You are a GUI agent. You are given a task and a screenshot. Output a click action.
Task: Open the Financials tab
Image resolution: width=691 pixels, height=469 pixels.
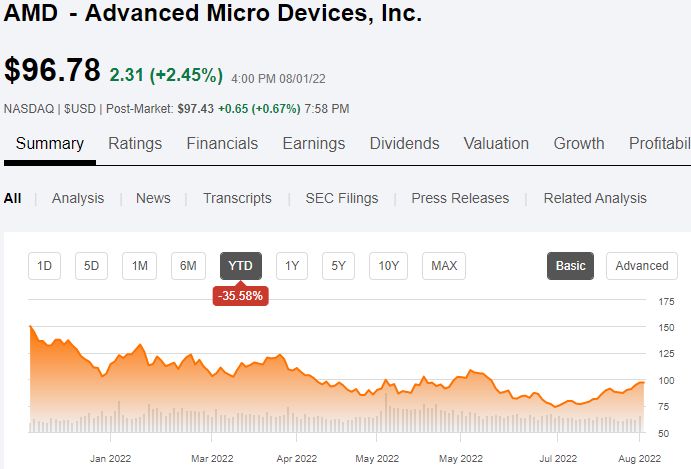[x=222, y=144]
